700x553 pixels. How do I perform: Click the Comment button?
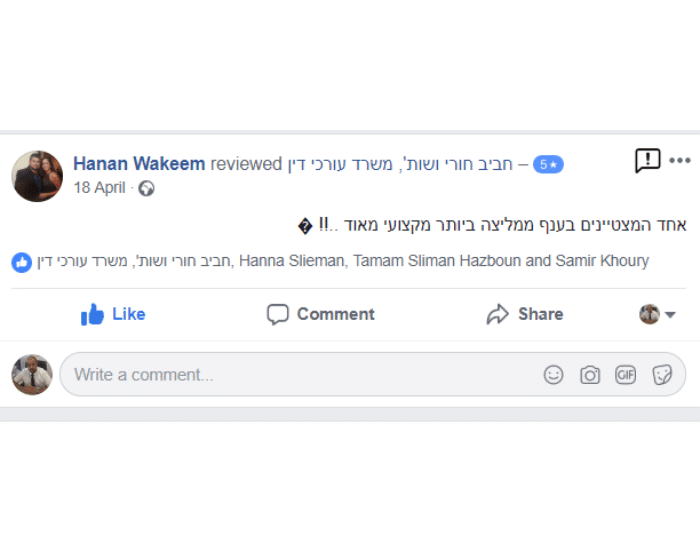(x=320, y=314)
